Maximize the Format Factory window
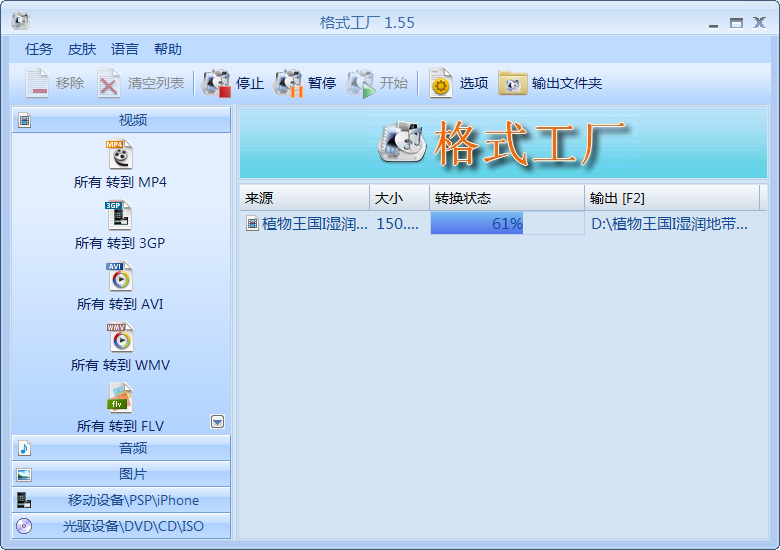Viewport: 780px width, 550px height. tap(736, 23)
